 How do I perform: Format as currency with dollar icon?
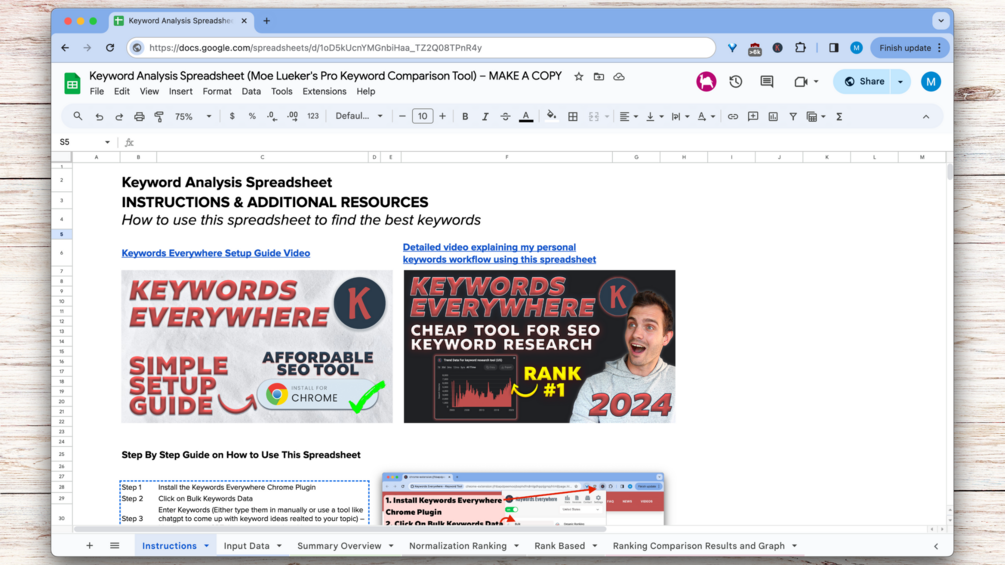point(232,117)
